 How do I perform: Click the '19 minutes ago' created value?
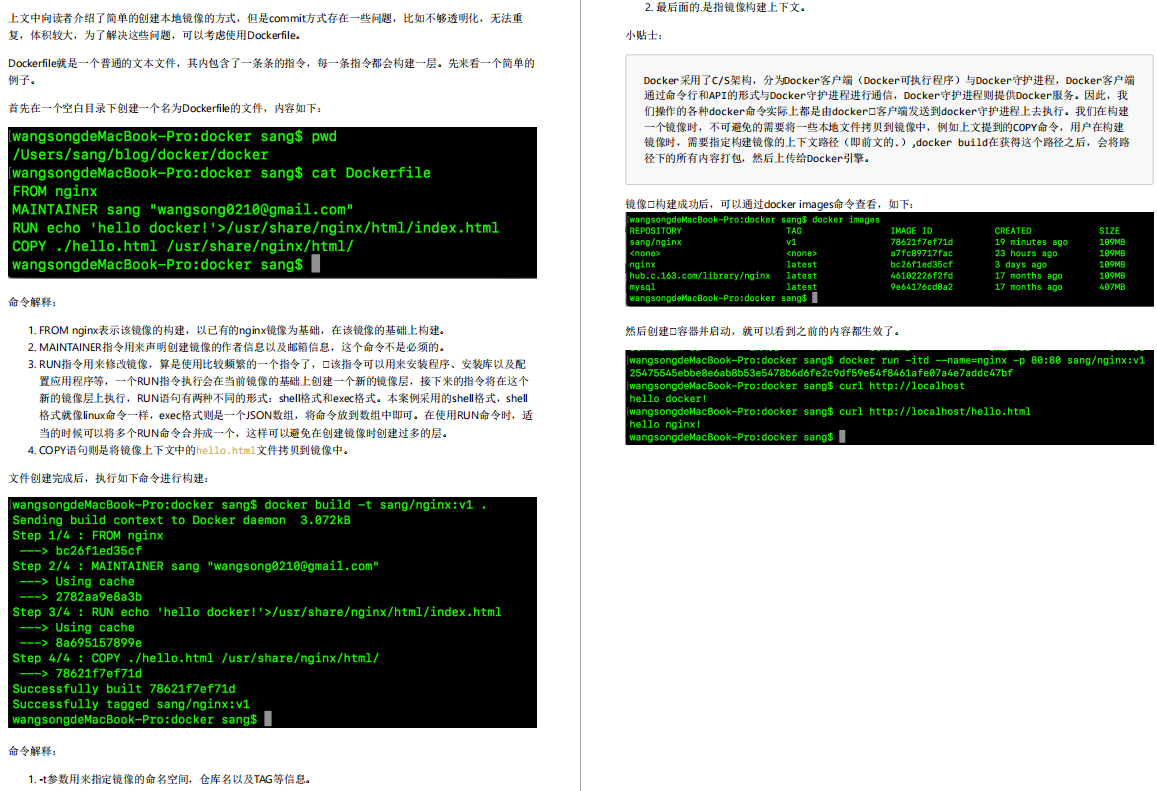(x=1031, y=242)
